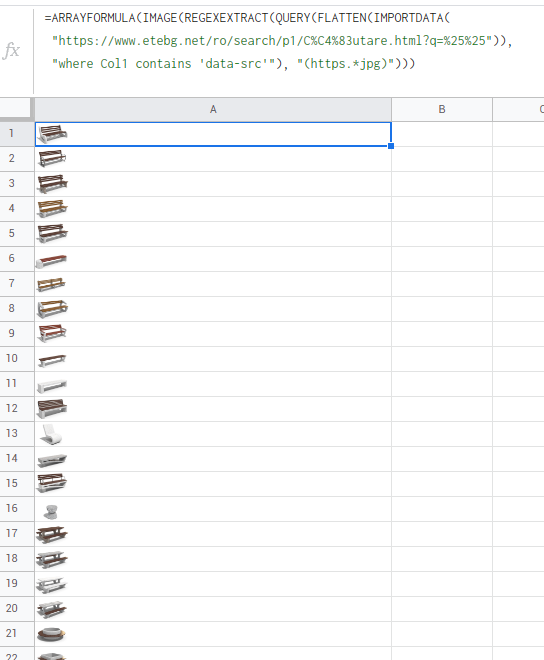Click the selection fill handle on cell A1

pos(391,146)
